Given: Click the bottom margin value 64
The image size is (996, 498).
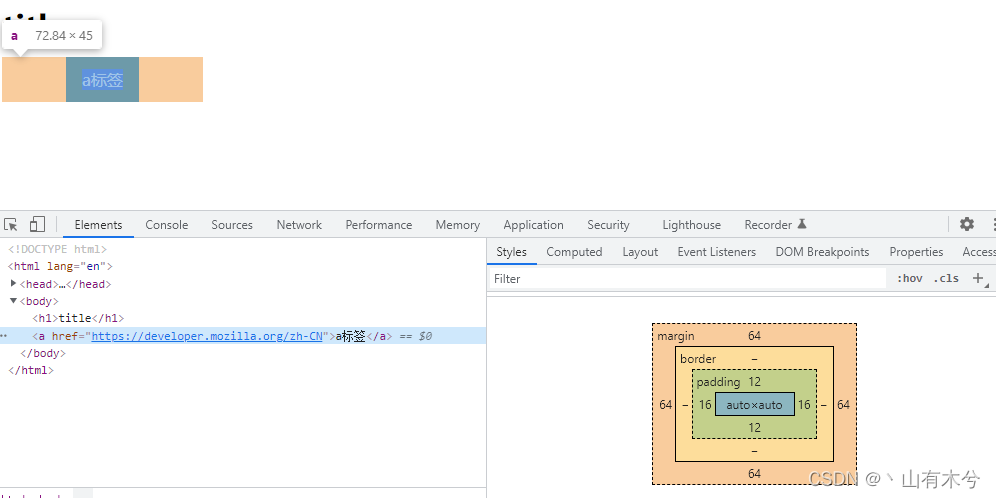Looking at the screenshot, I should (x=755, y=473).
